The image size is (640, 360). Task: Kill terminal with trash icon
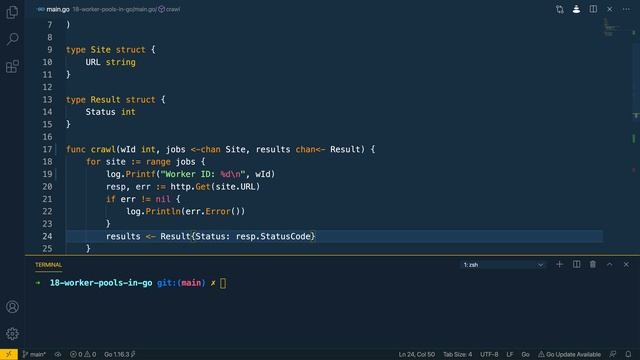point(593,264)
